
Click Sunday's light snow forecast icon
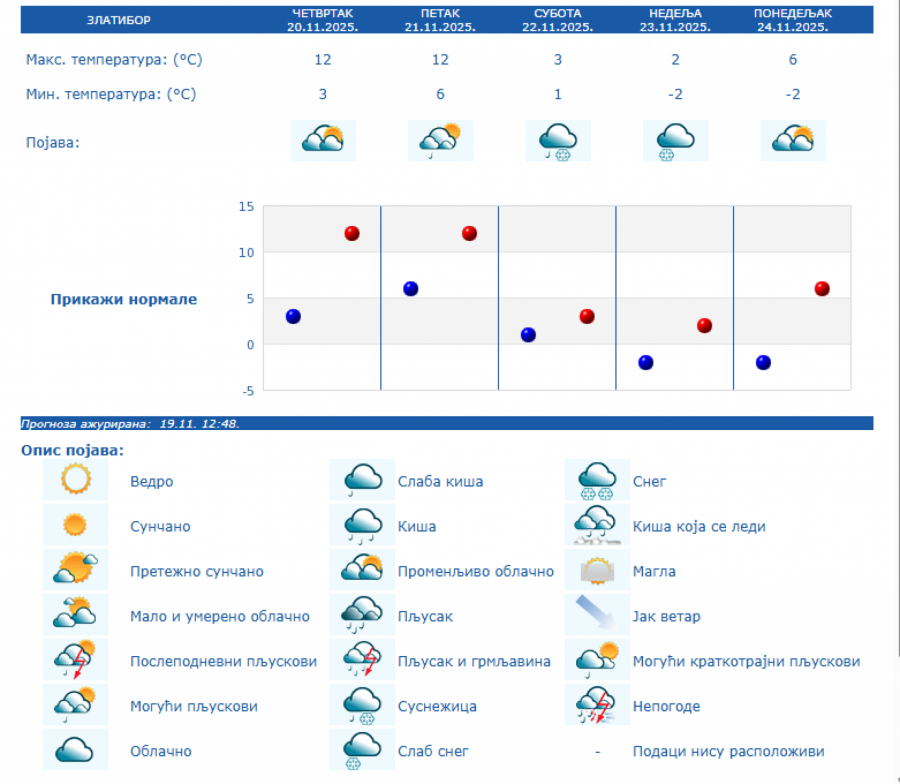pos(675,140)
